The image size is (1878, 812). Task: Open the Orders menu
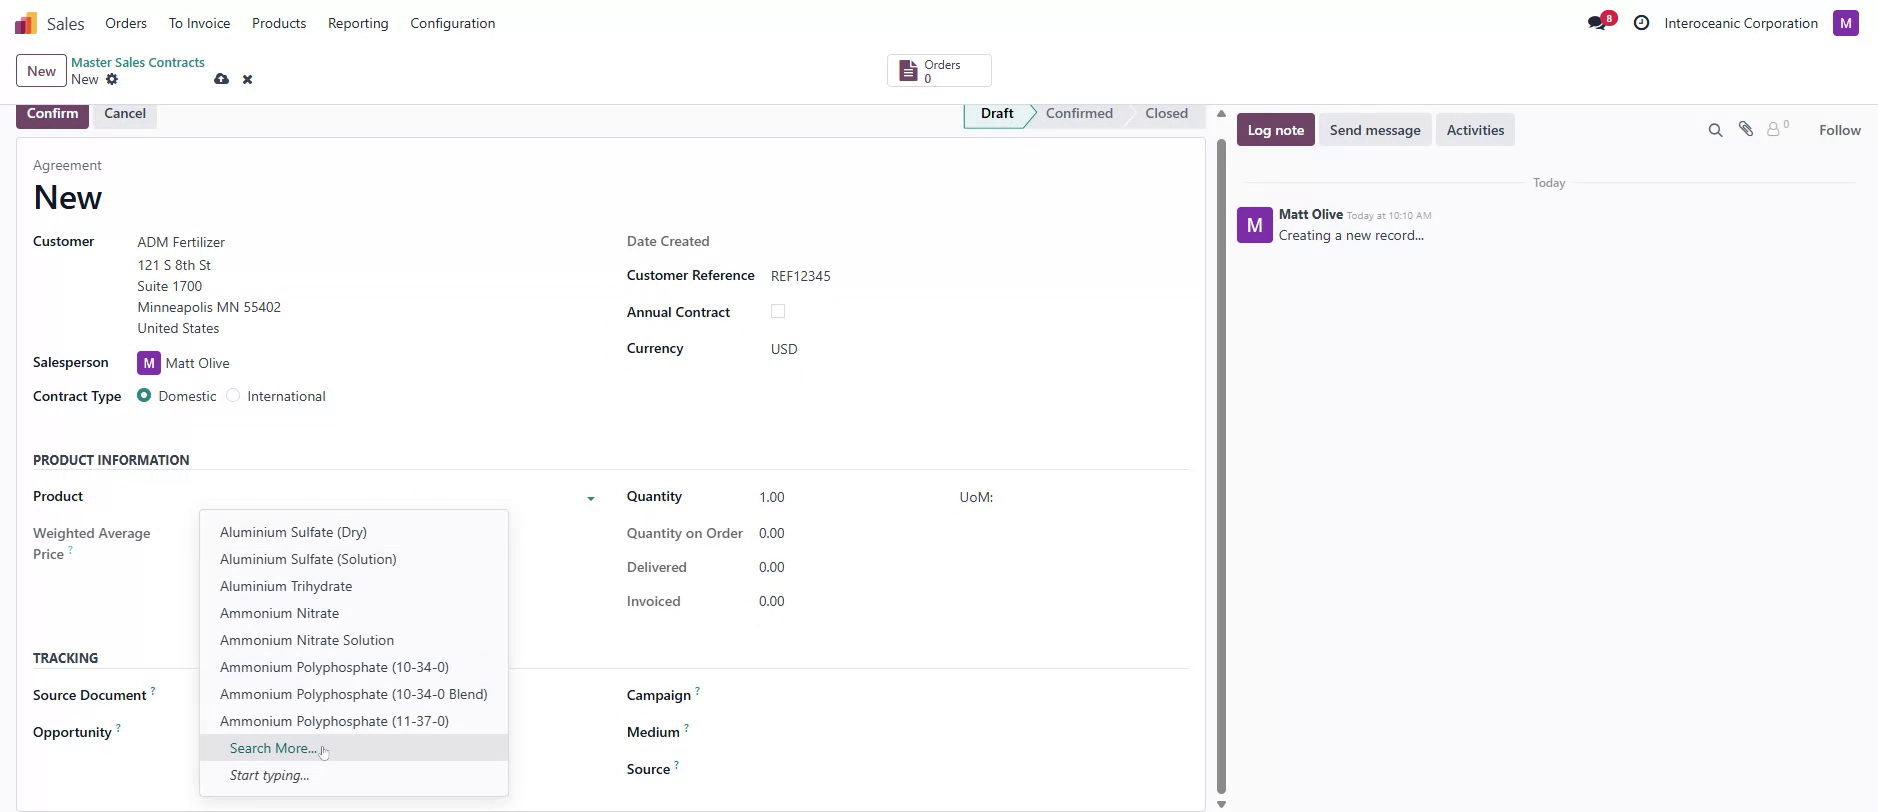[126, 23]
